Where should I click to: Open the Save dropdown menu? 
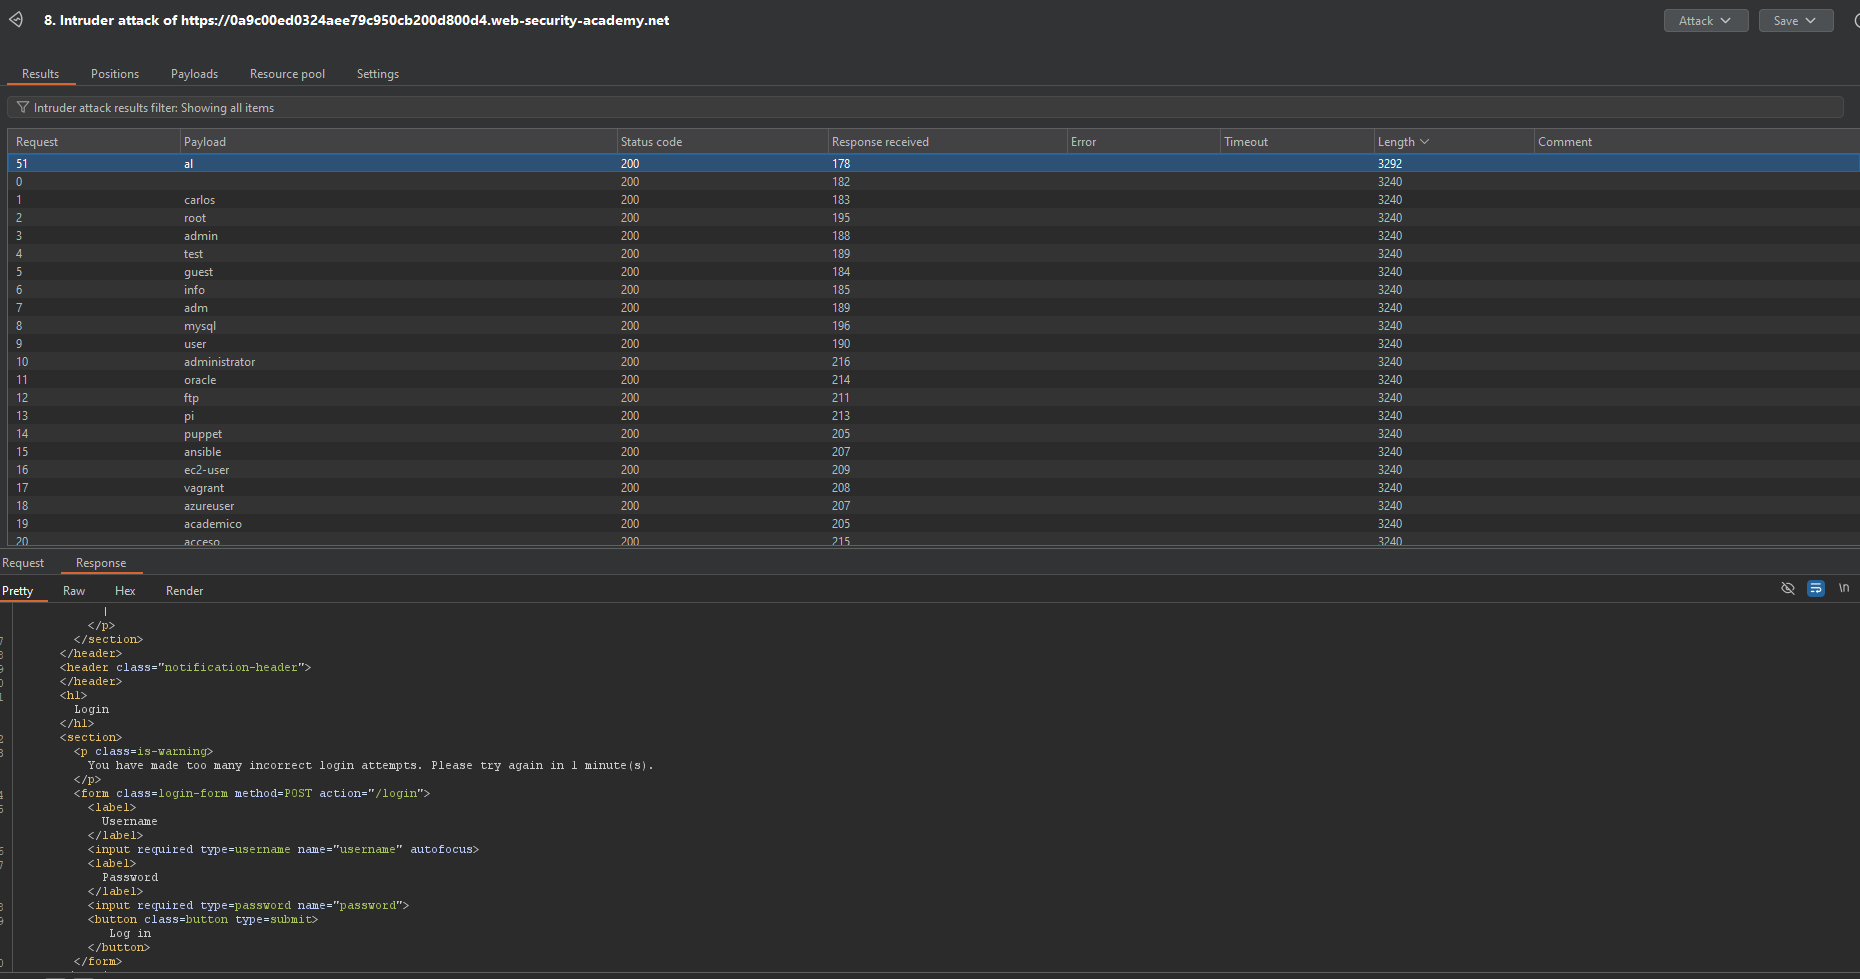click(1795, 20)
